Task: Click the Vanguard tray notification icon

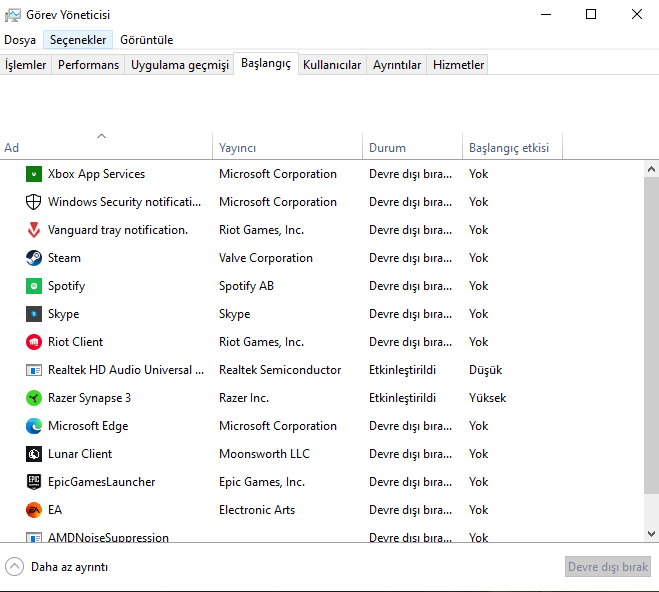Action: point(33,230)
